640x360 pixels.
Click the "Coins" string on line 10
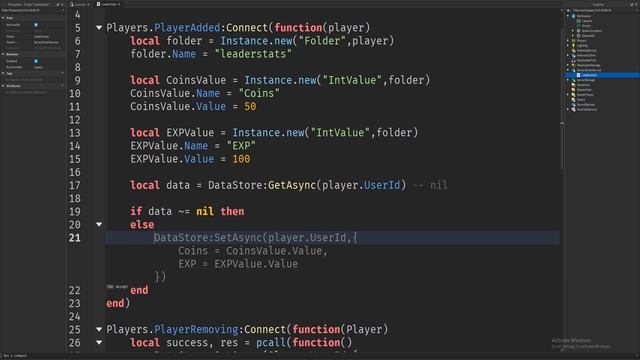coord(259,93)
